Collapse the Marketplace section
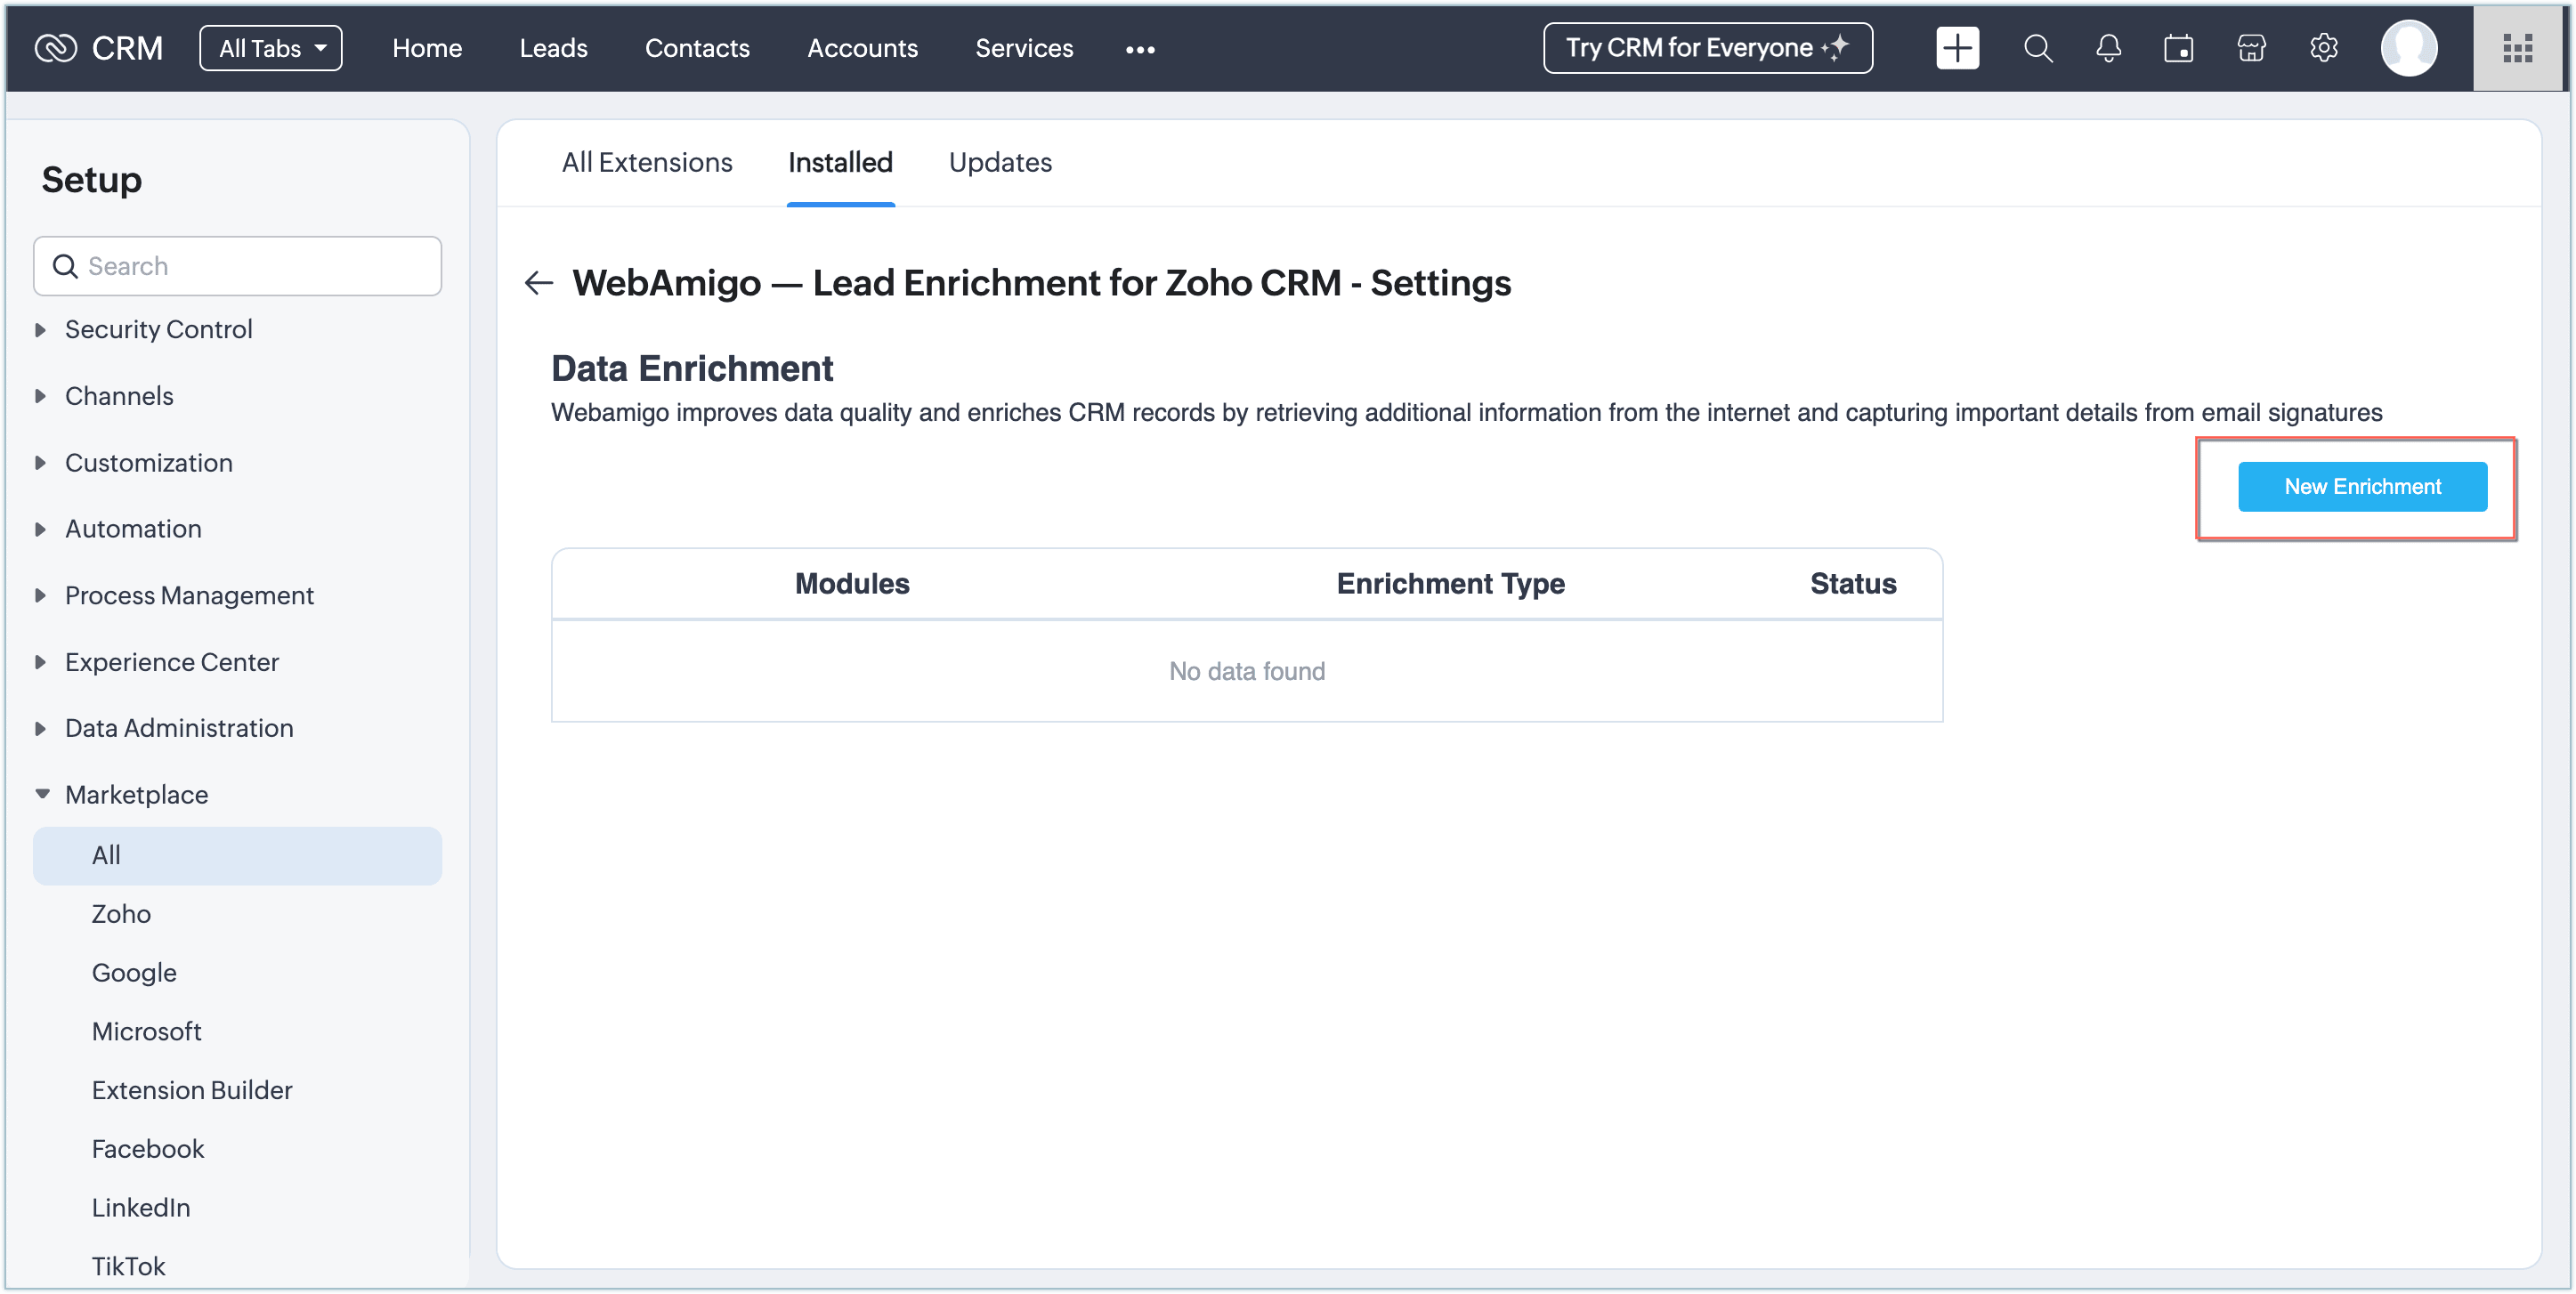The height and width of the screenshot is (1294, 2576). tap(136, 794)
